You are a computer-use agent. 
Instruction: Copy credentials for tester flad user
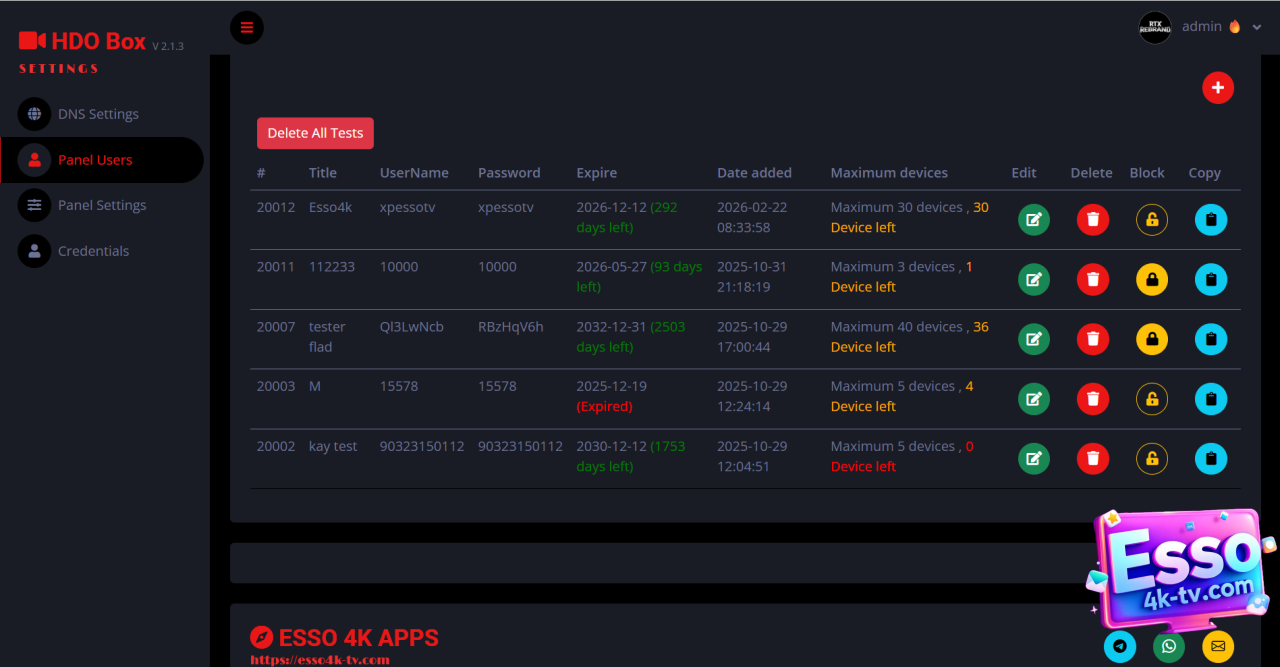point(1210,340)
